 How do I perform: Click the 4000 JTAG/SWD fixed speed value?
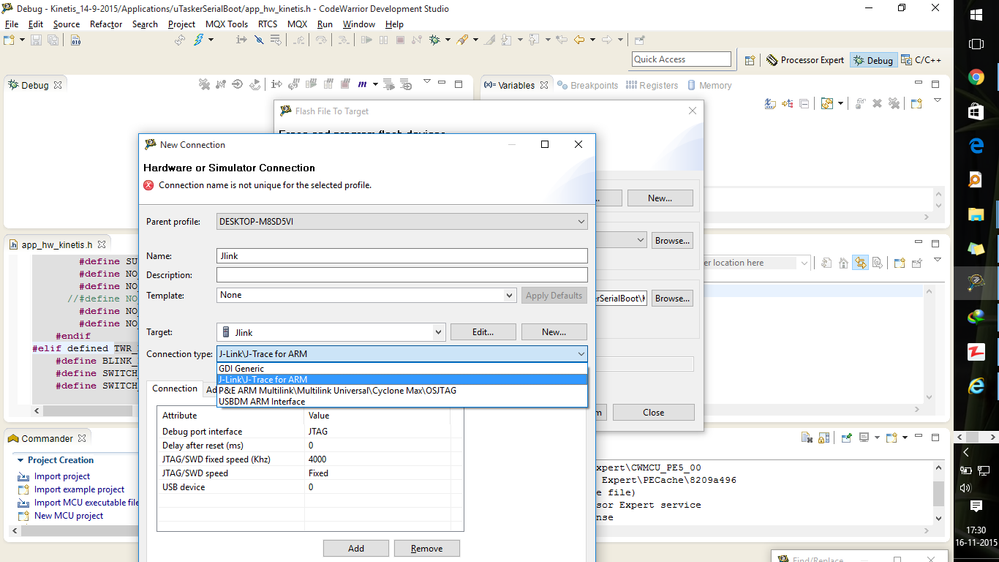317,459
